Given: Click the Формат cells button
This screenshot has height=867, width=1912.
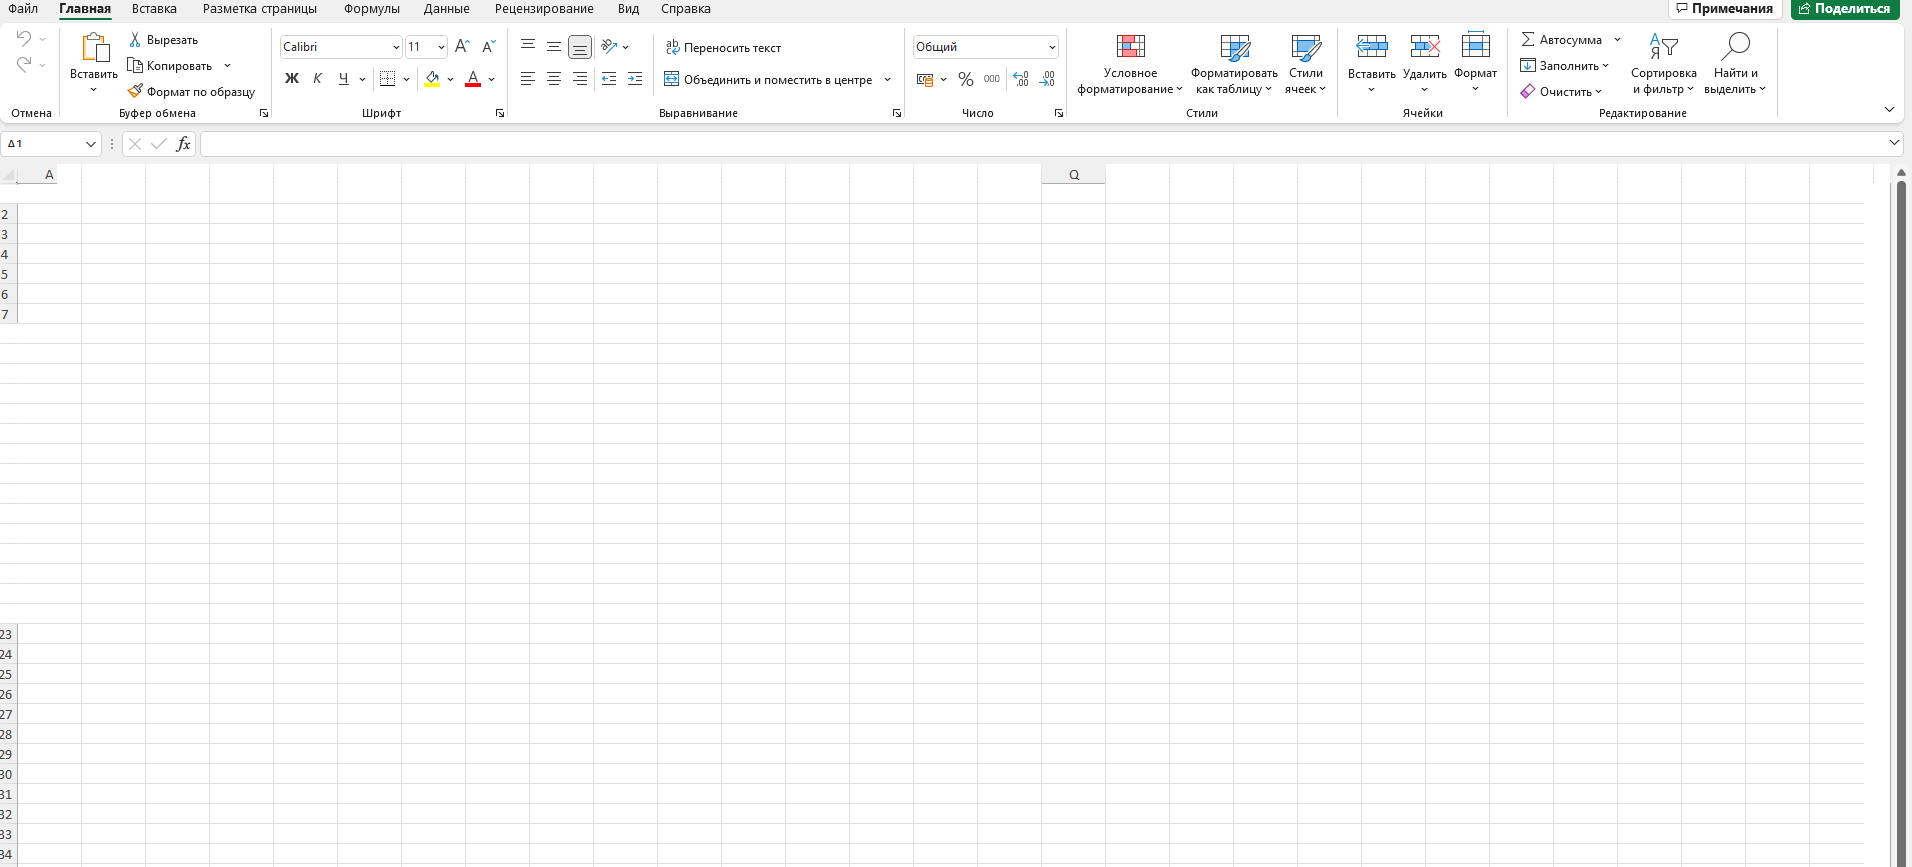Looking at the screenshot, I should point(1475,64).
